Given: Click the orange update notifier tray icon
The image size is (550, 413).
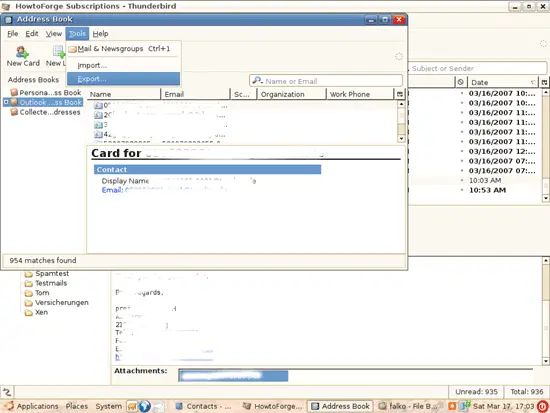Looking at the screenshot, I should [x=452, y=406].
